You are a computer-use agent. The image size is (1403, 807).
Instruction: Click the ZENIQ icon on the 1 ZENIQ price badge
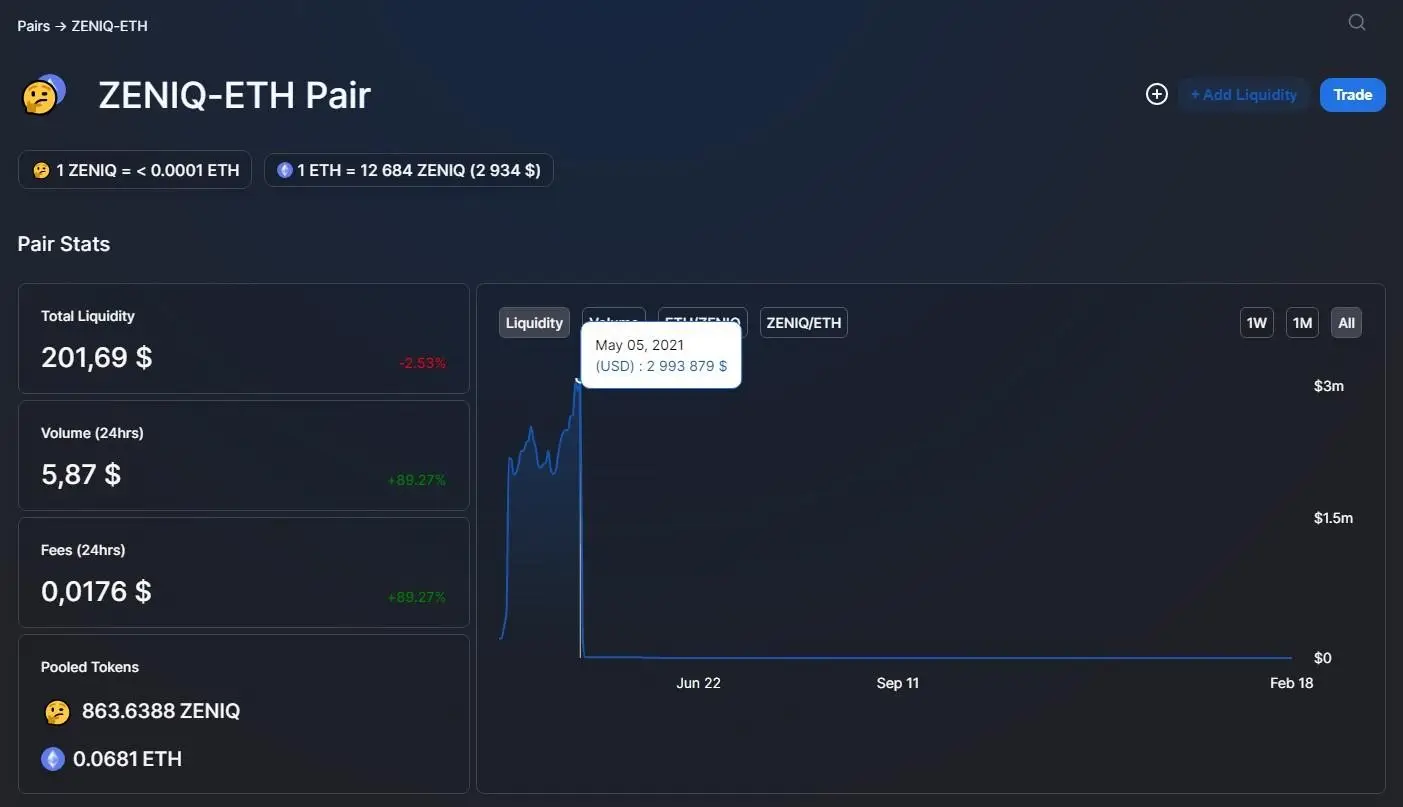pyautogui.click(x=40, y=169)
